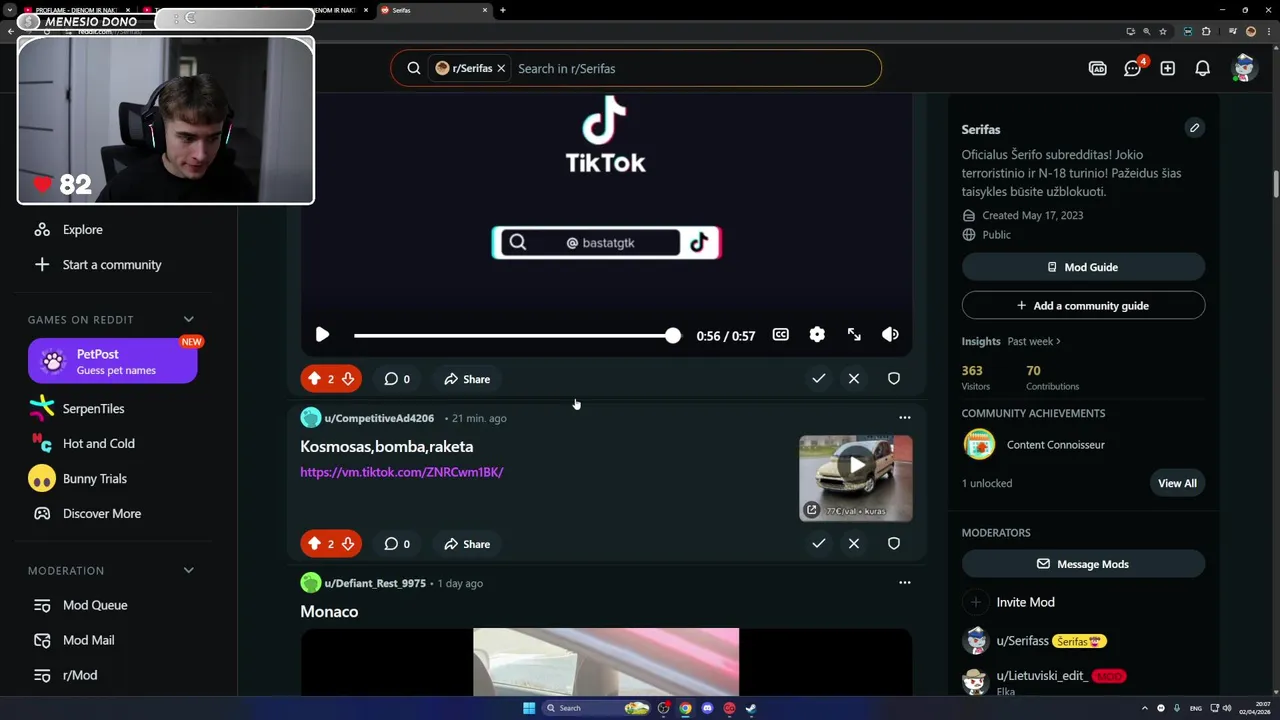Enter fullscreen on the video player
1280x720 pixels.
click(854, 335)
